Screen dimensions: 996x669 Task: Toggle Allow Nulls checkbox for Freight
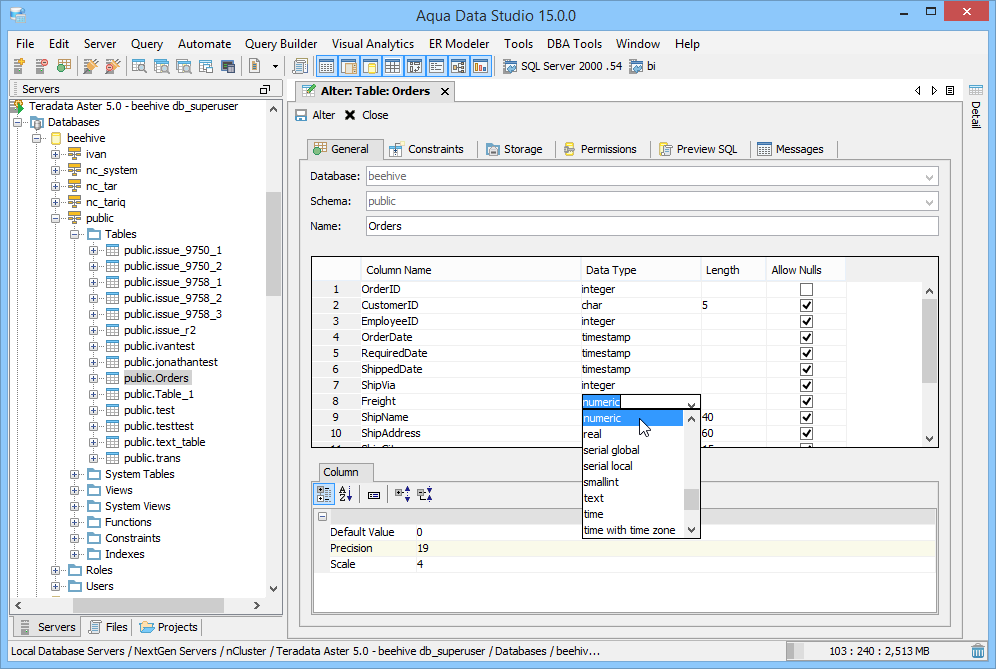tap(806, 402)
